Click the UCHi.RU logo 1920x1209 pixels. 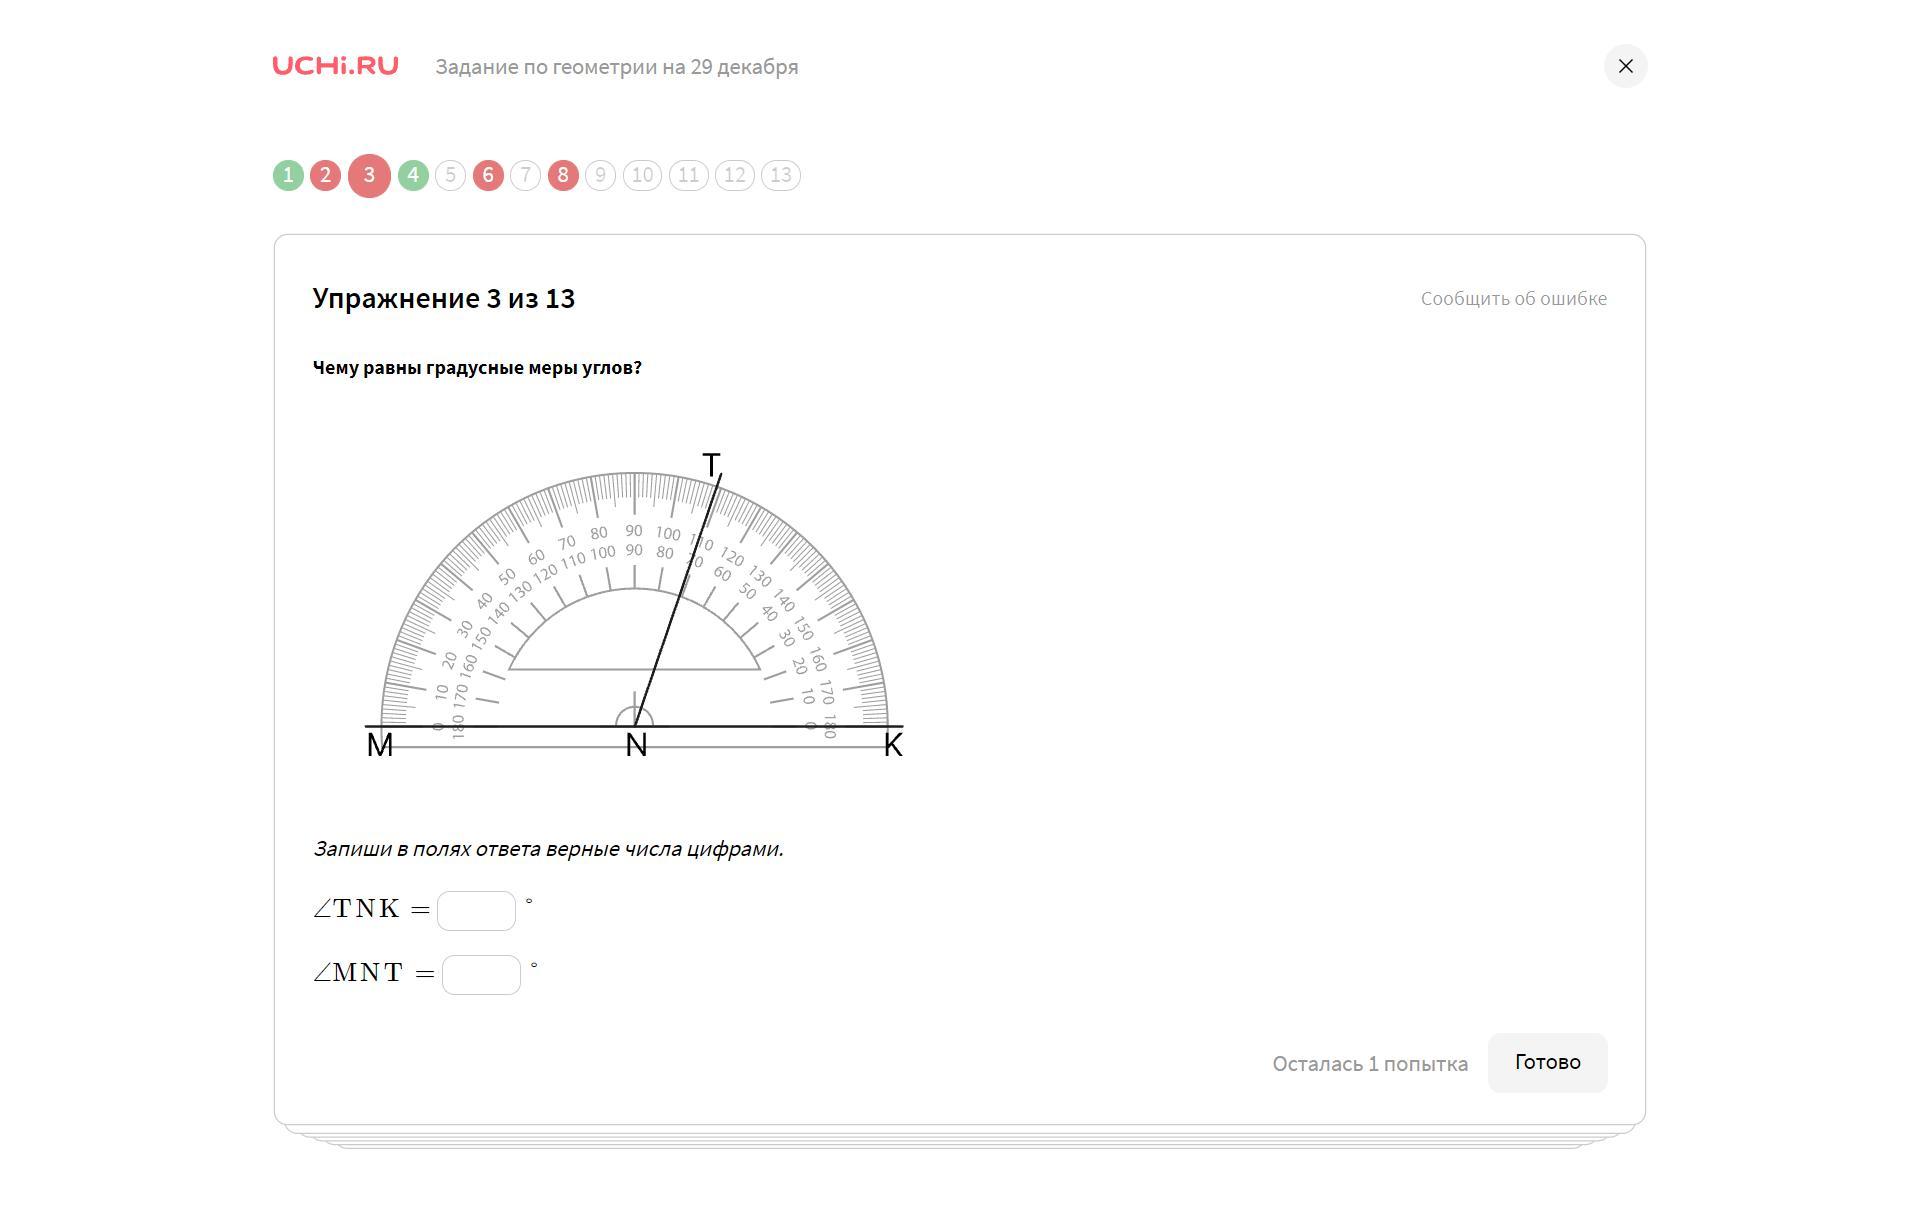click(335, 66)
